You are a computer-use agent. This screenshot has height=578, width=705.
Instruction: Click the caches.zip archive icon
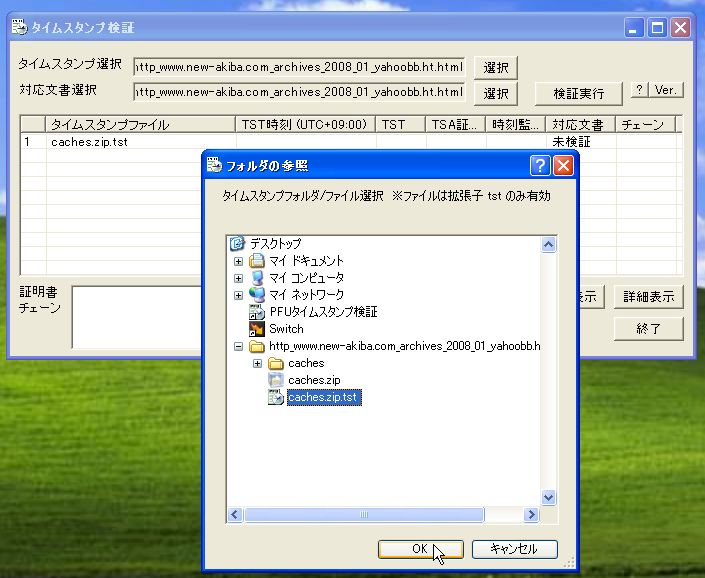pos(276,380)
